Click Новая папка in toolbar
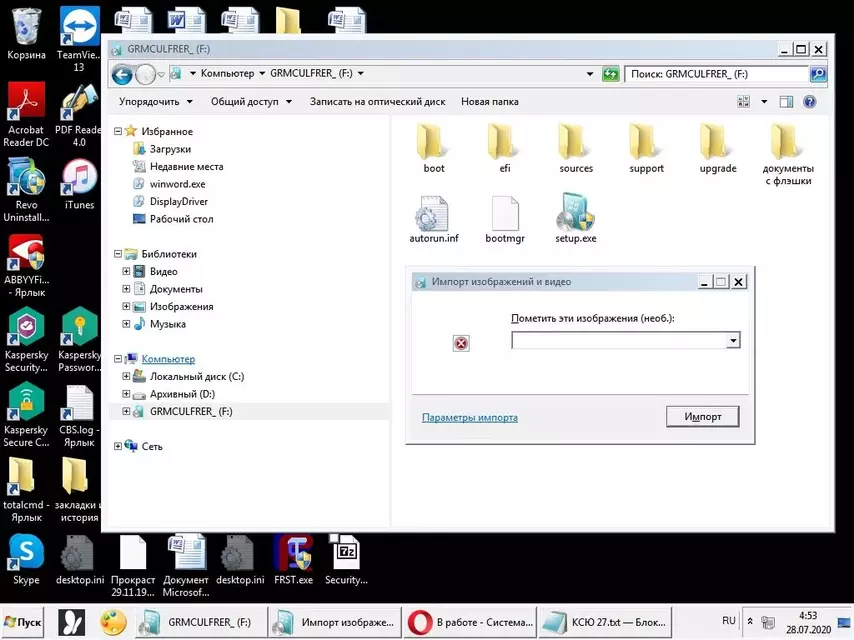Viewport: 854px width, 640px height. [490, 102]
